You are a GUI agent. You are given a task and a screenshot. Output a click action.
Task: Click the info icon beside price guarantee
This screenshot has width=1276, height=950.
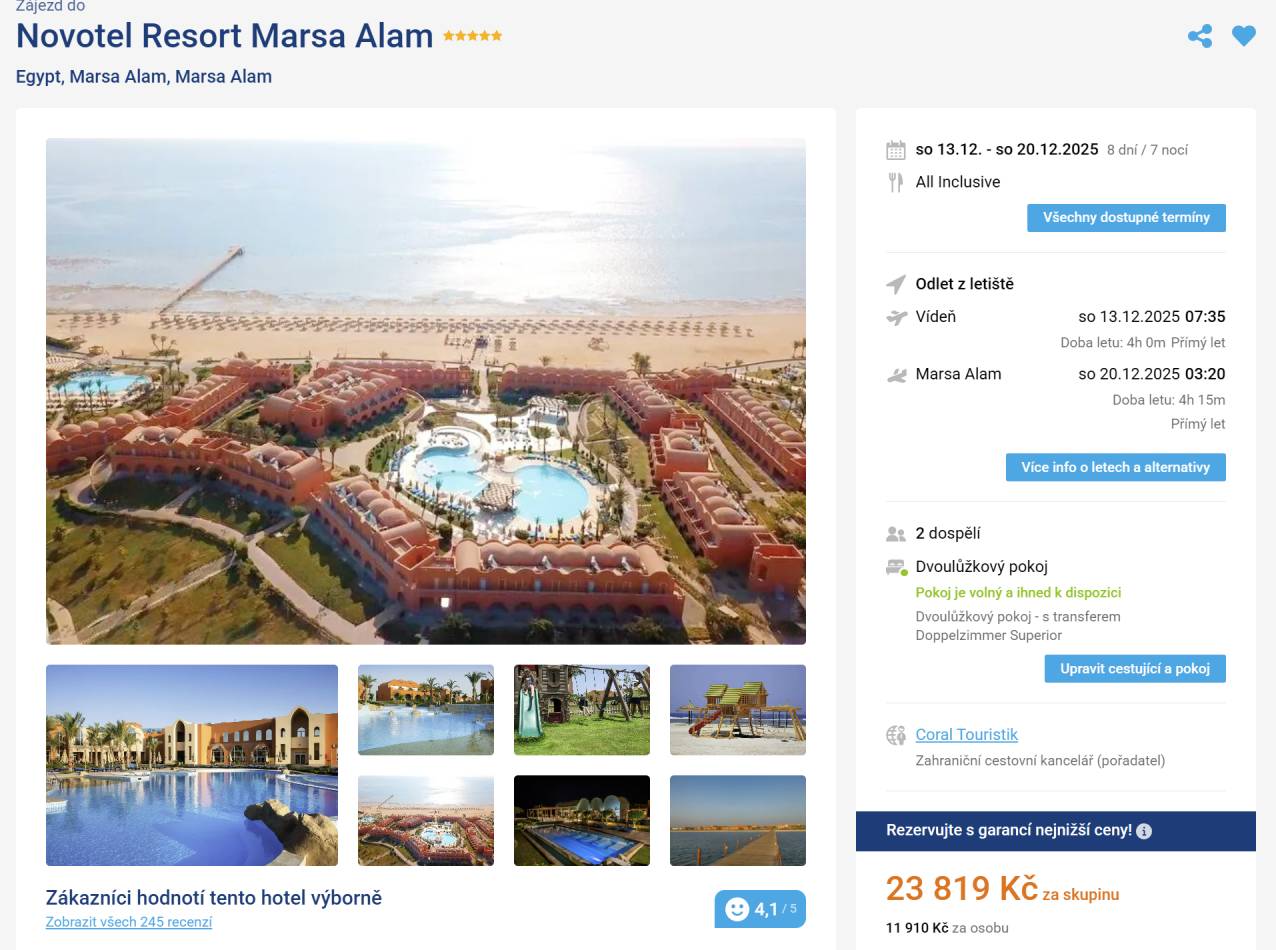tap(1144, 831)
